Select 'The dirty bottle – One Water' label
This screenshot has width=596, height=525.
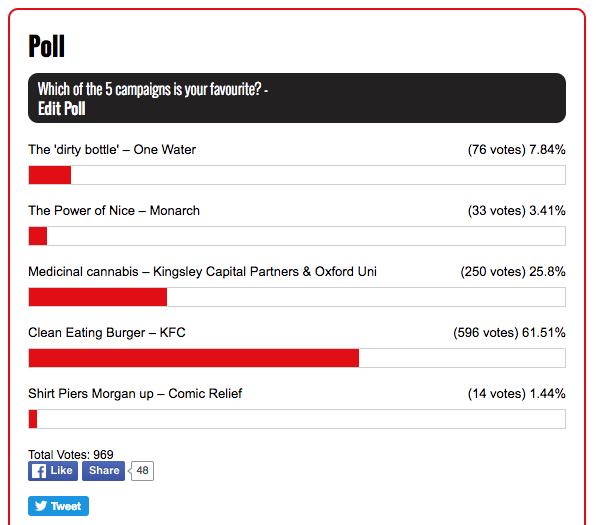[112, 150]
